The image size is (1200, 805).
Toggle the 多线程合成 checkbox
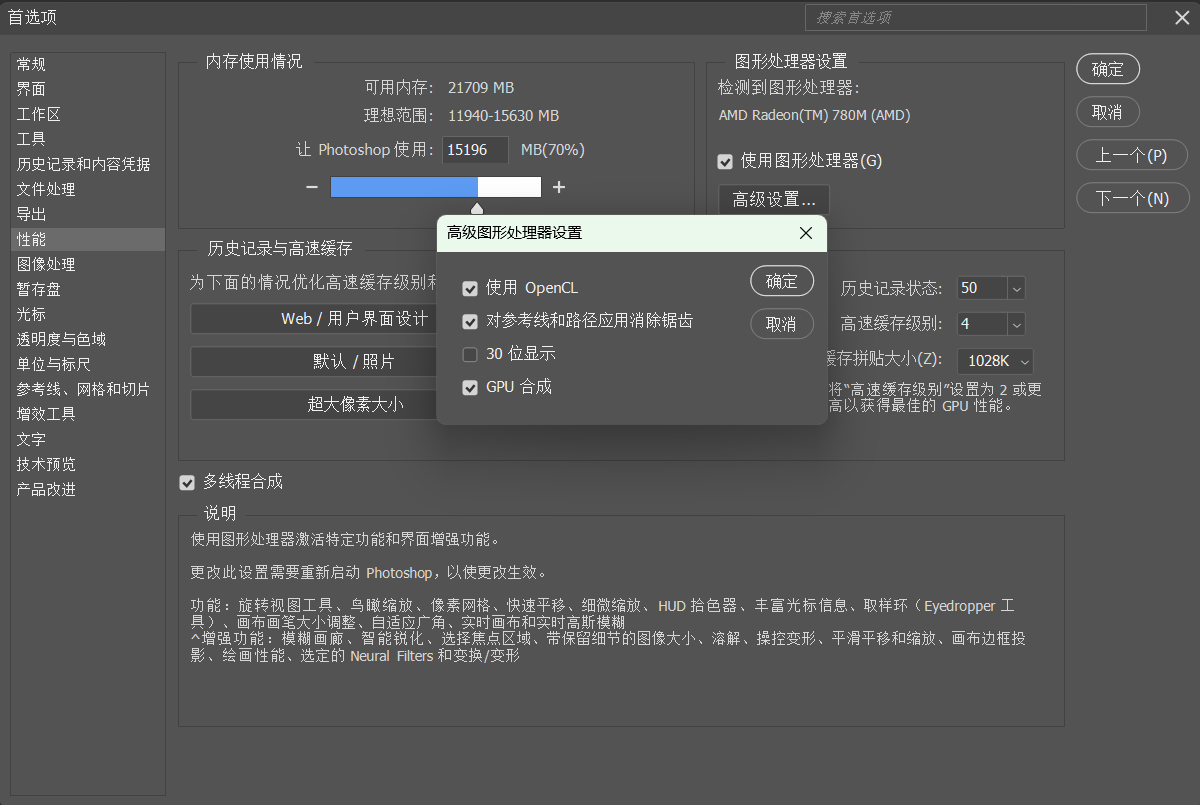187,483
